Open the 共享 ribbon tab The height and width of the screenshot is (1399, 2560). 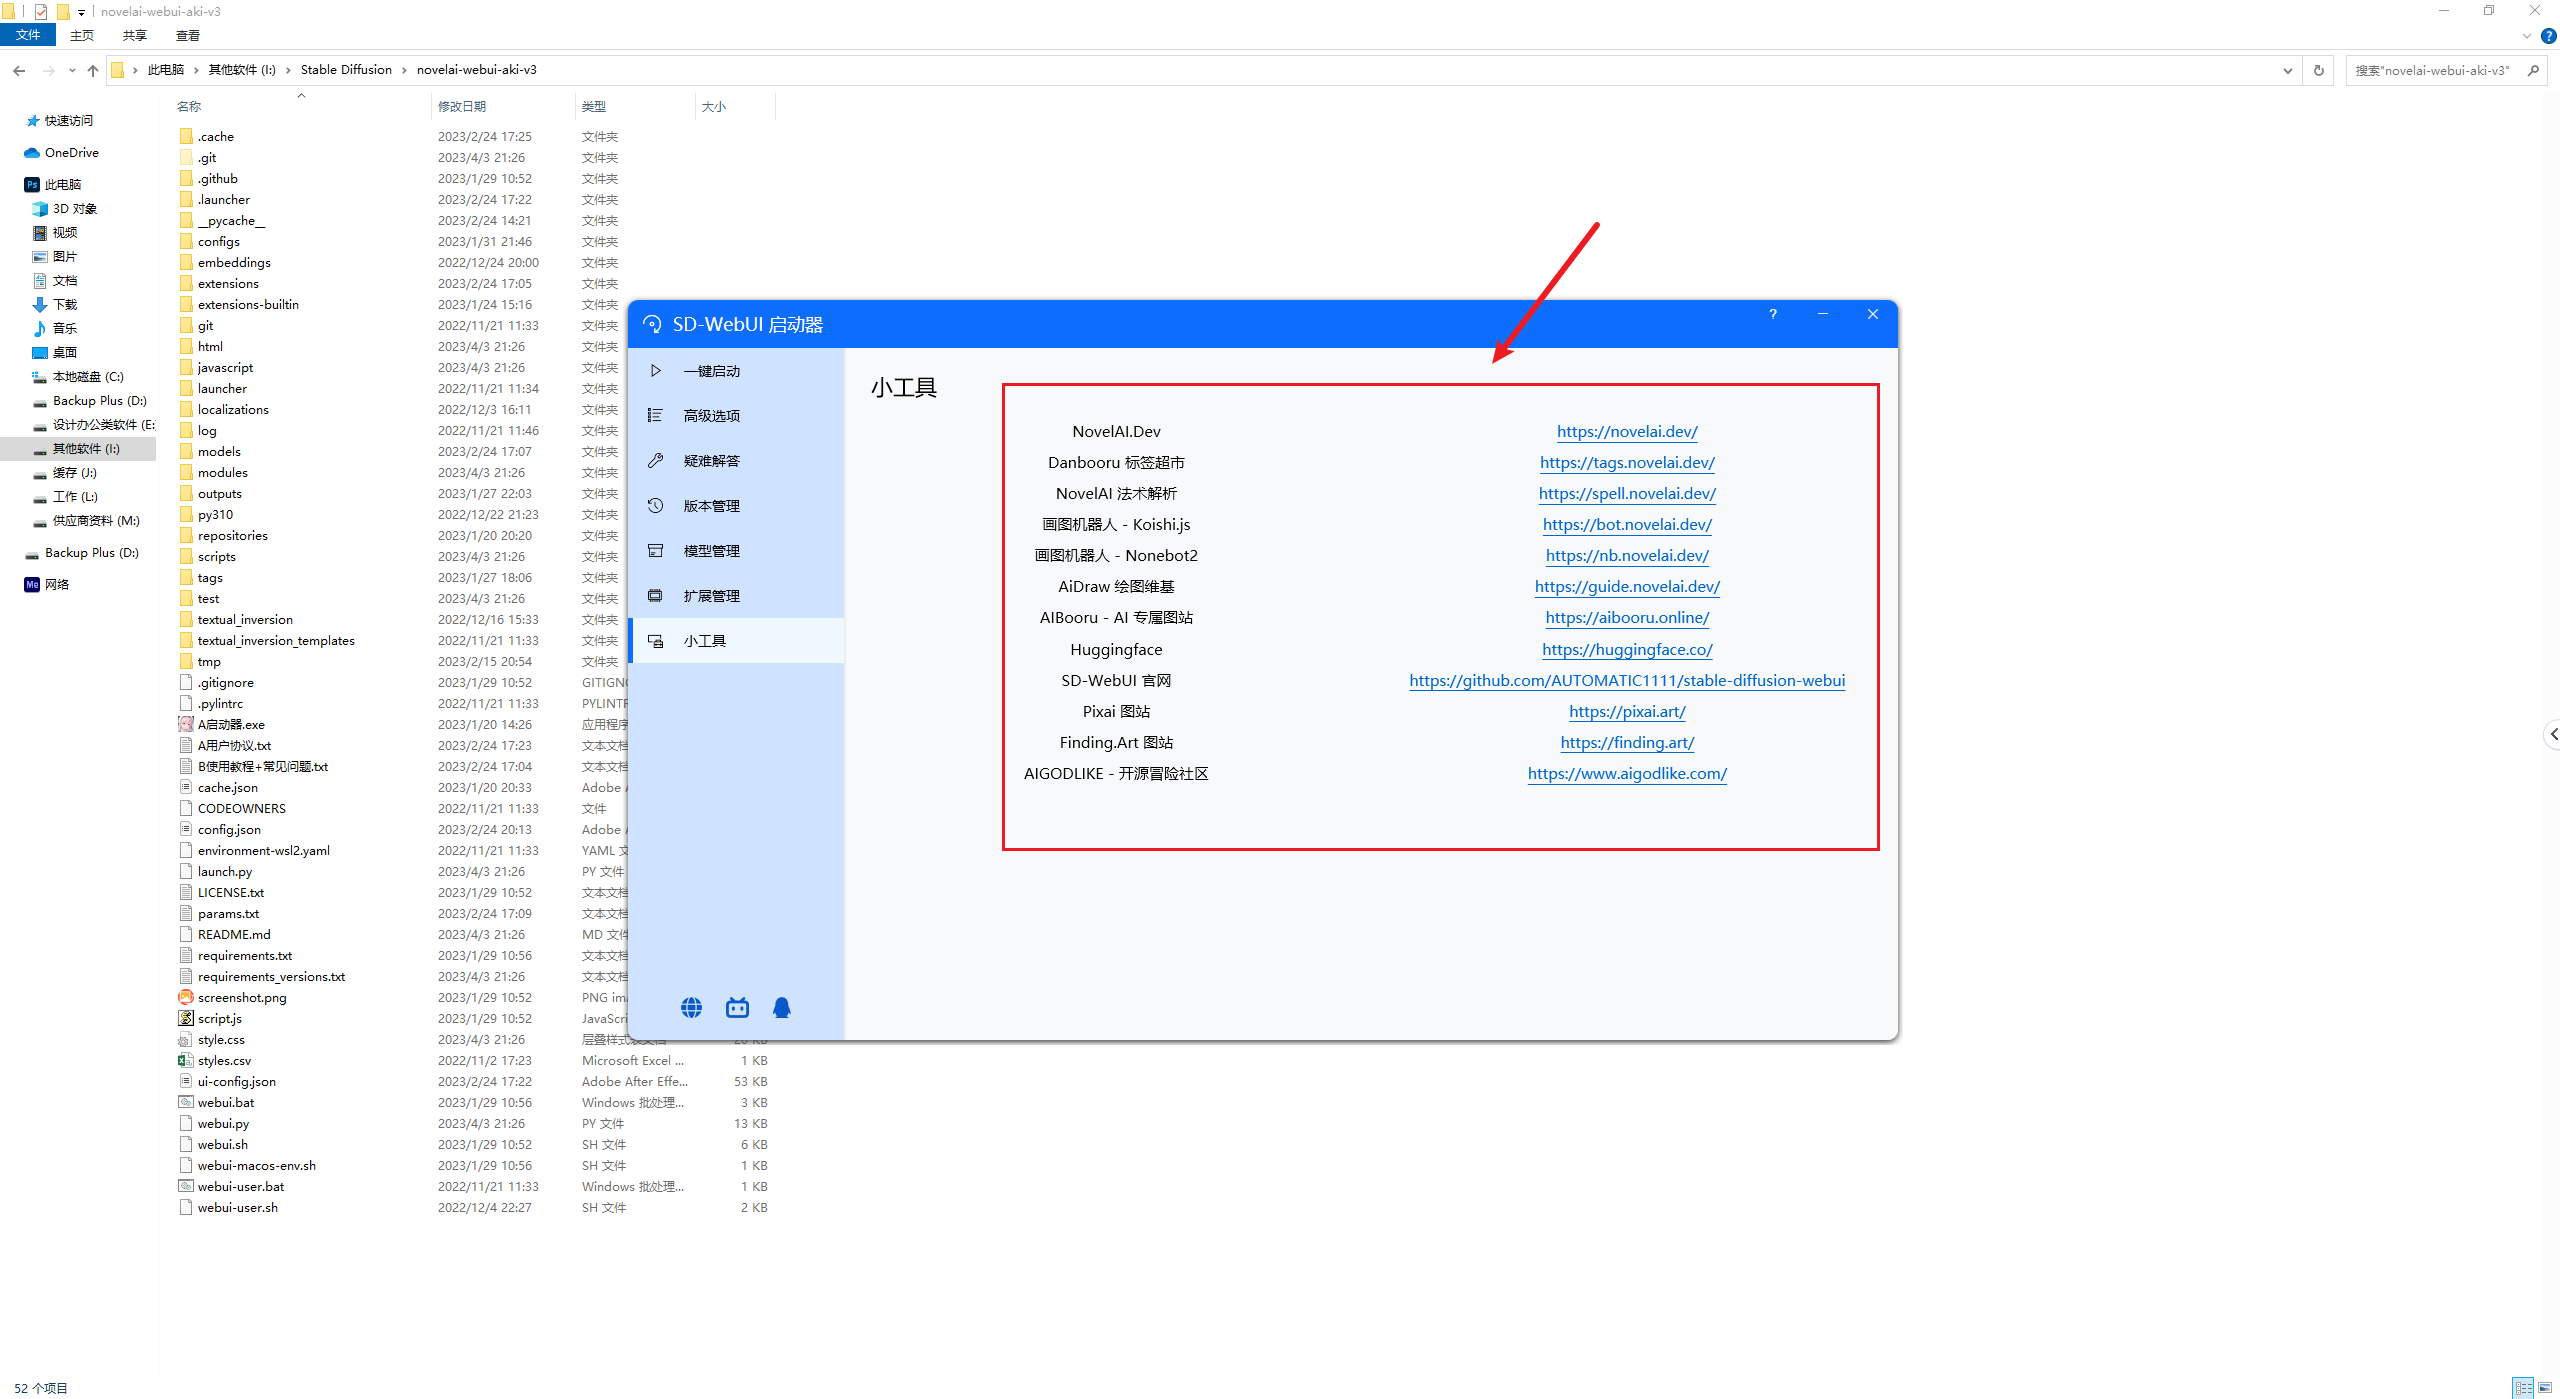tap(135, 35)
